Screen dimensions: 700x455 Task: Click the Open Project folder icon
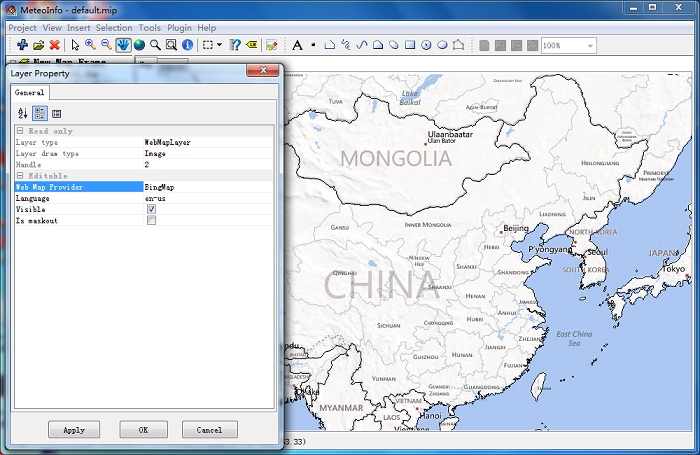tap(38, 45)
